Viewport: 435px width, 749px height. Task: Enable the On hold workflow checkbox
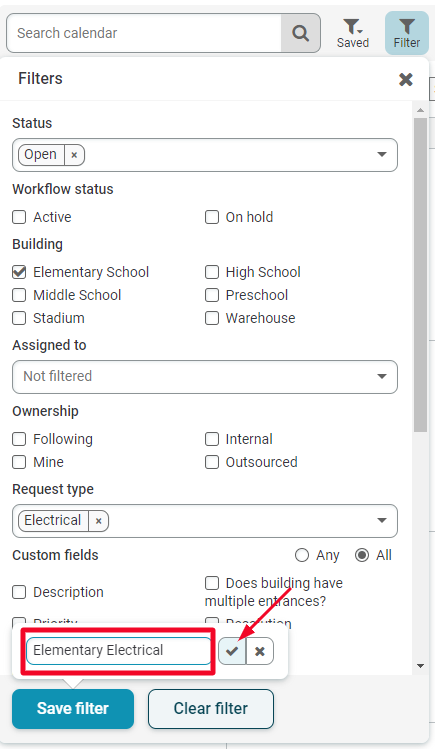coord(212,217)
